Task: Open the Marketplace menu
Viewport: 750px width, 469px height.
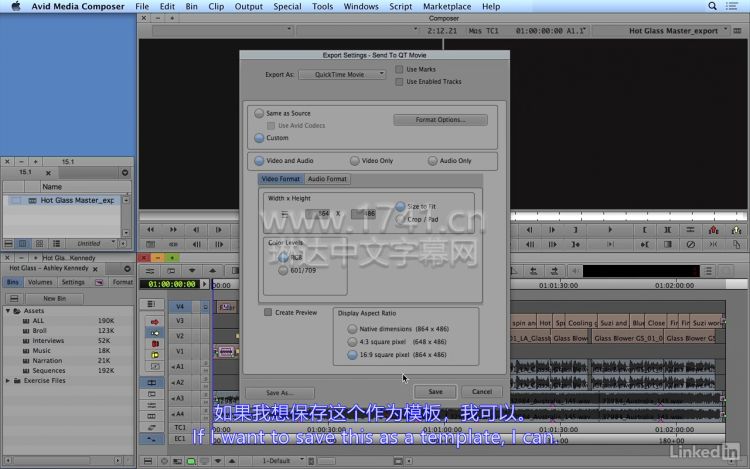Action: 447,6
